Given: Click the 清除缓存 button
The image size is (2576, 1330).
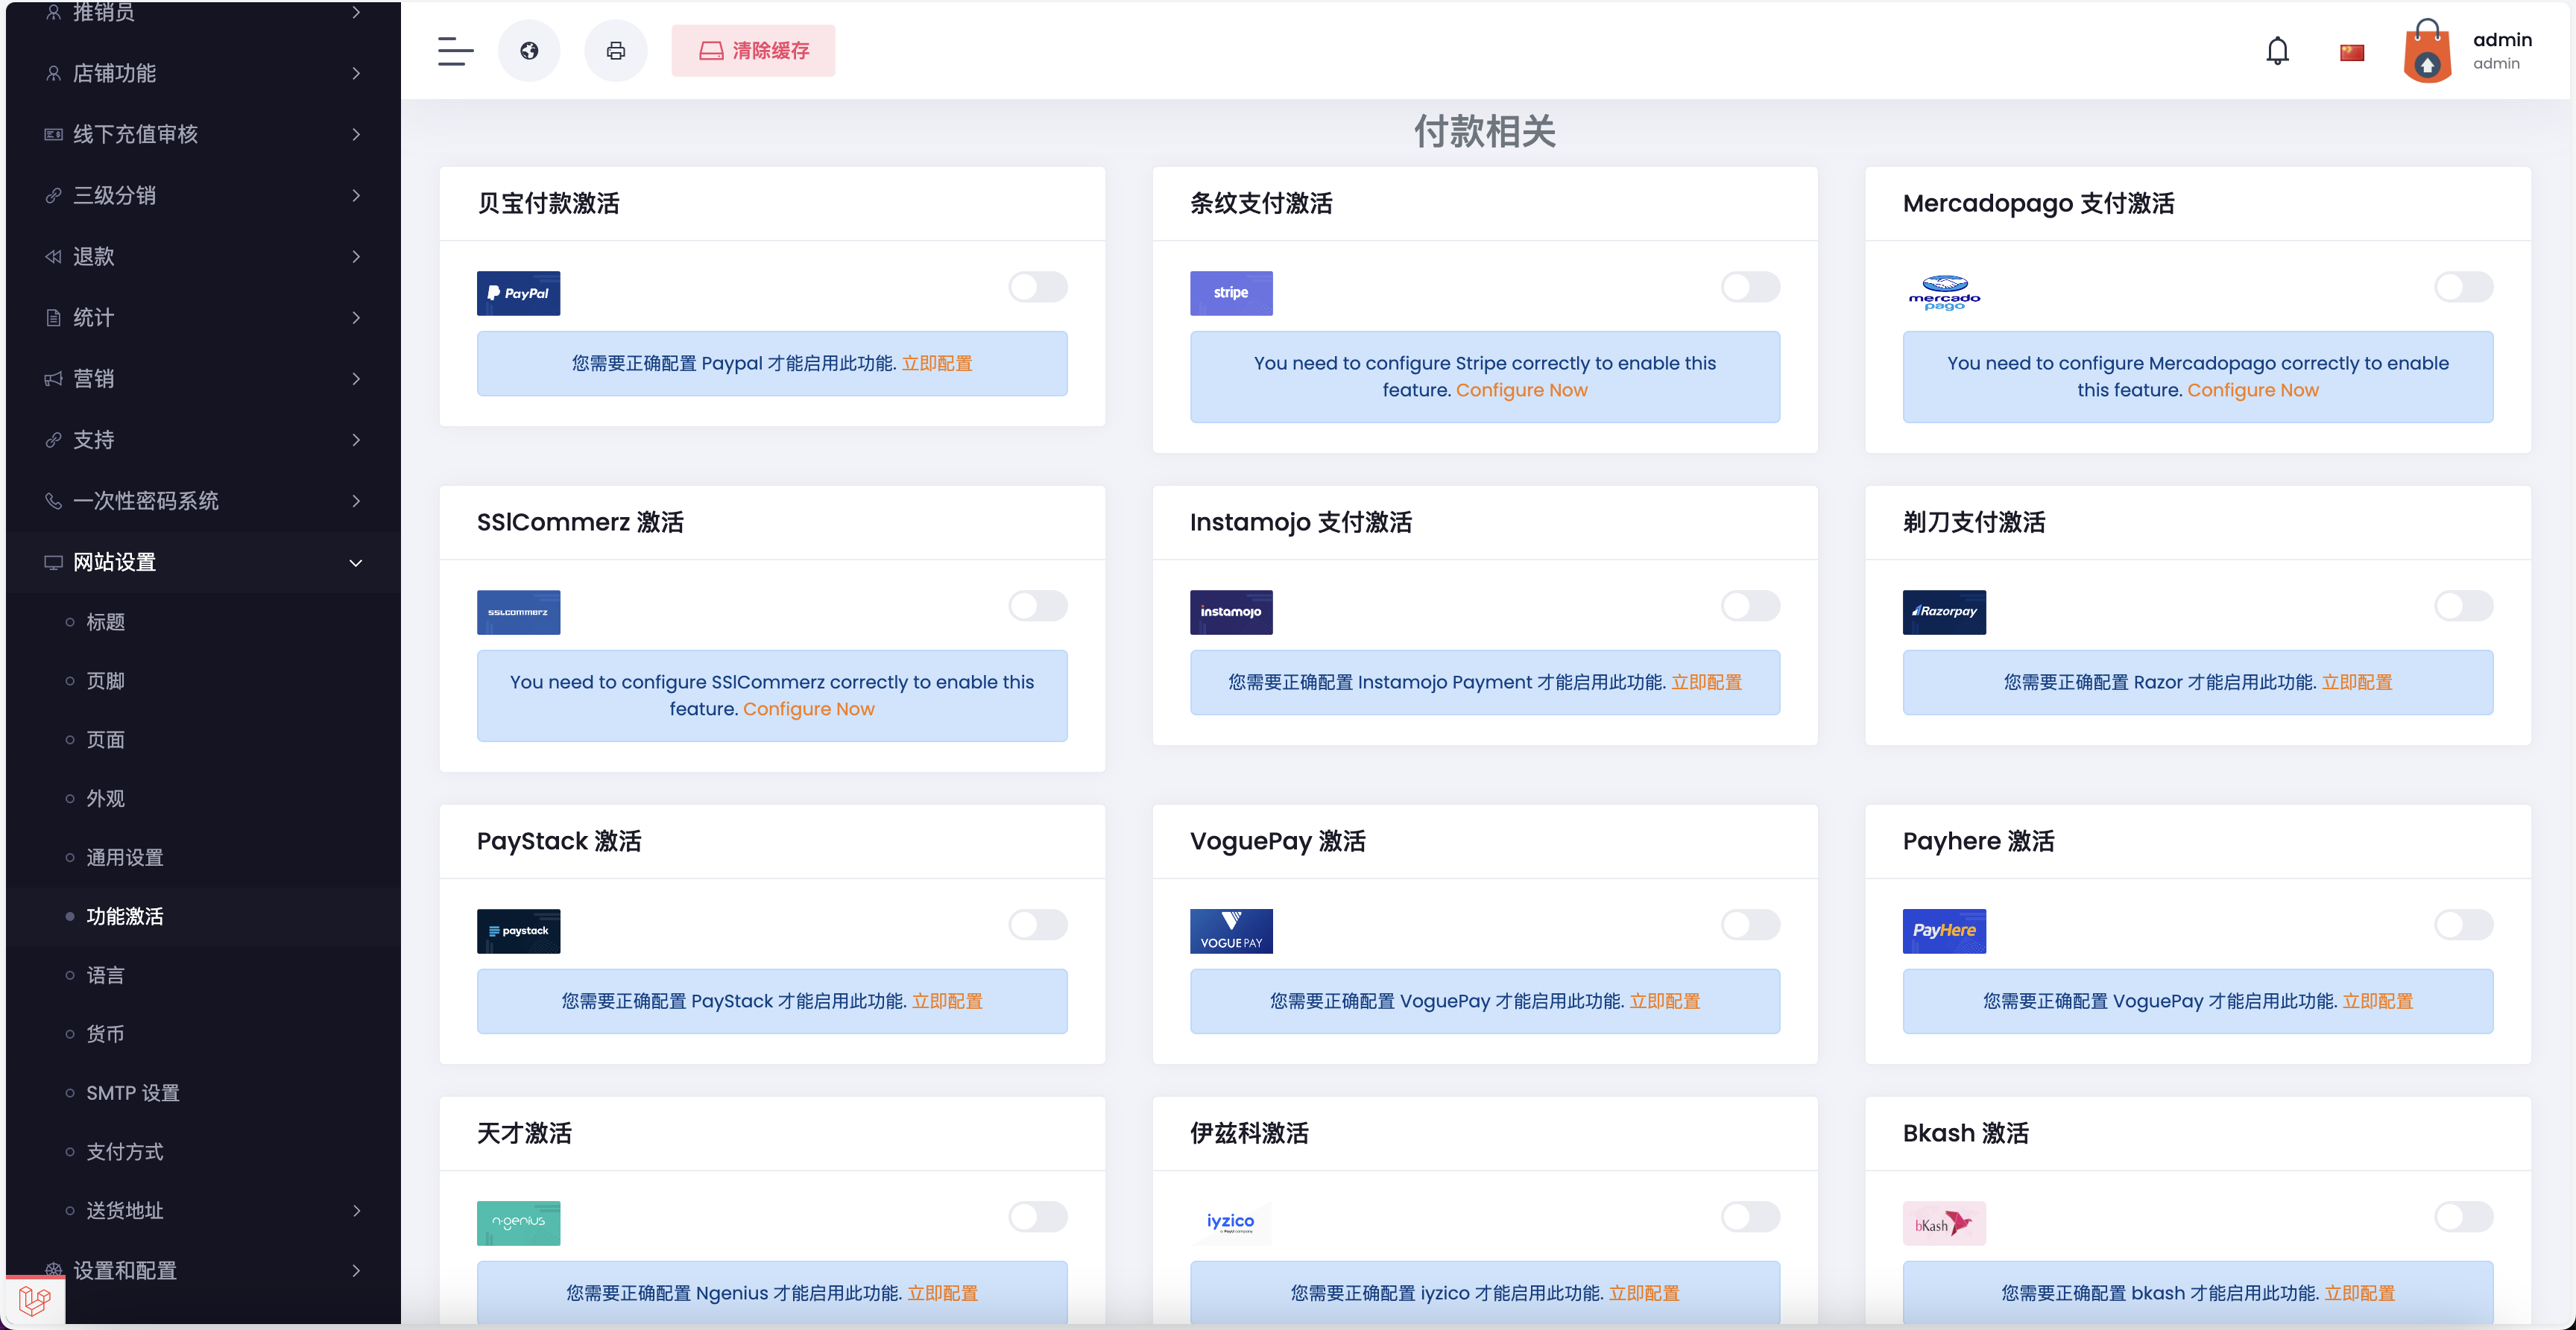Looking at the screenshot, I should point(753,50).
